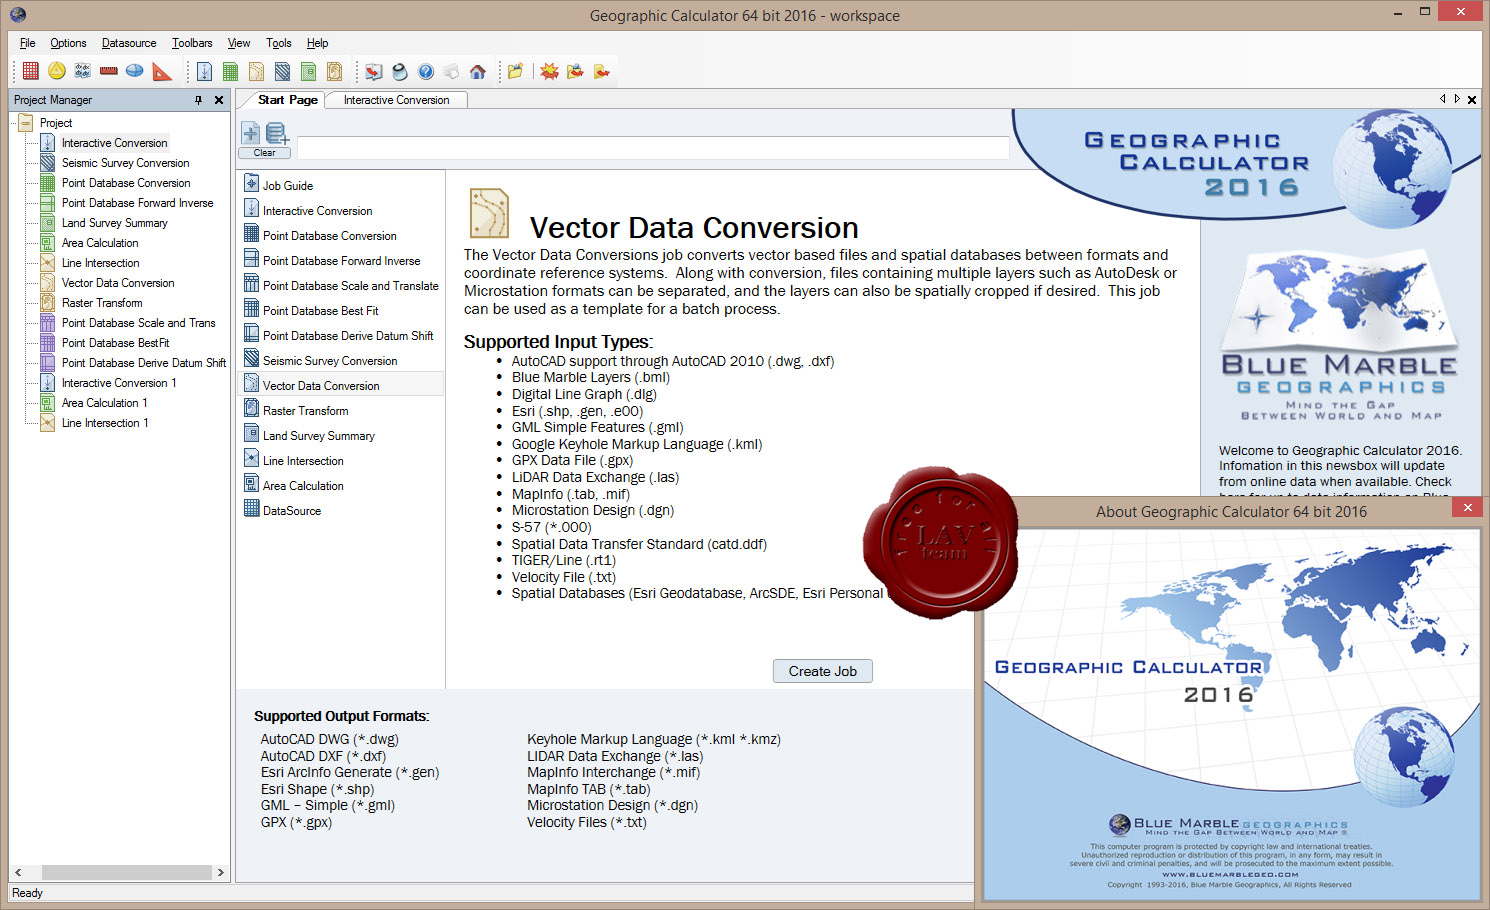Screen dimensions: 1490x910
Task: Choose Point Database Best Fit job
Action: click(x=320, y=311)
